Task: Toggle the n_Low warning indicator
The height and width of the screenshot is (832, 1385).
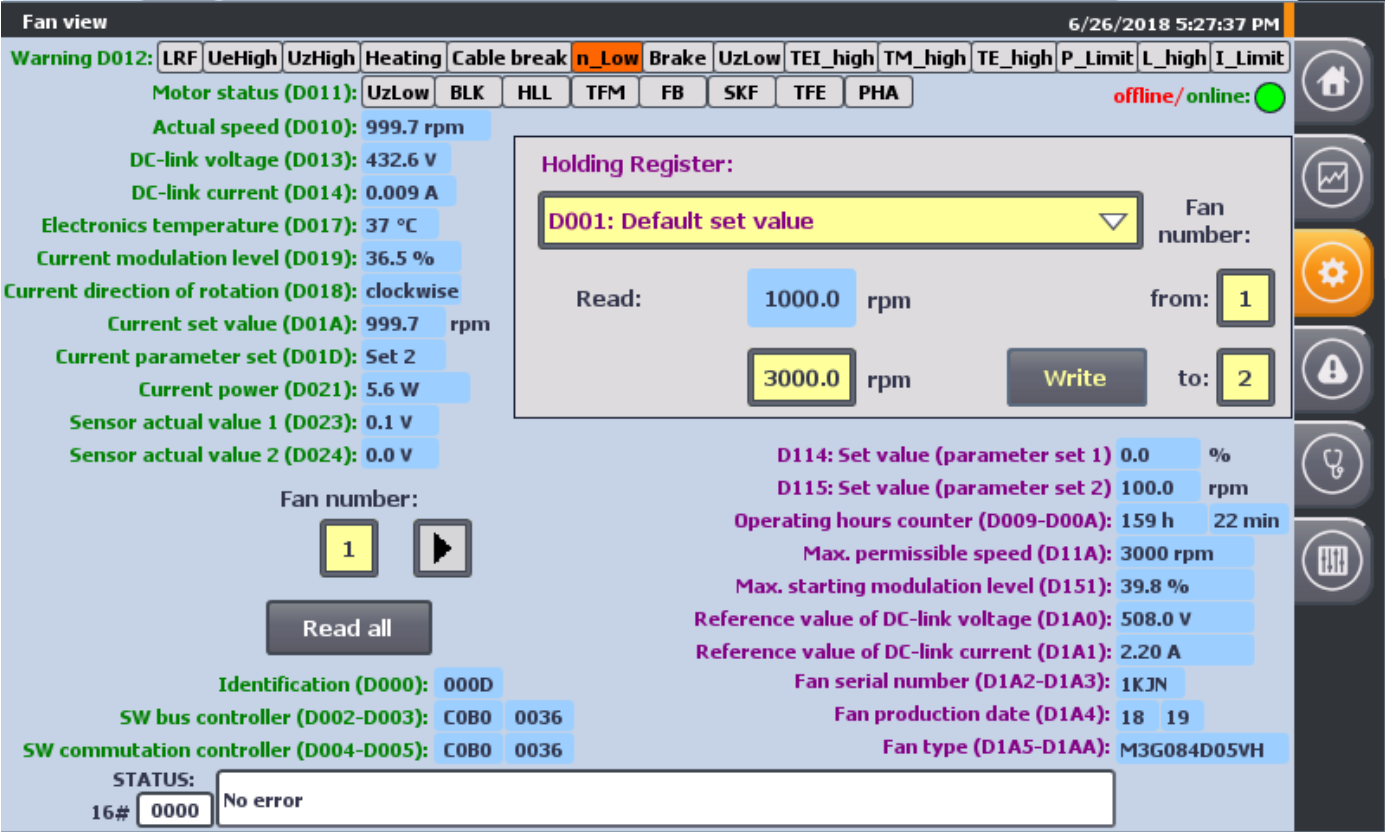Action: pyautogui.click(x=606, y=58)
